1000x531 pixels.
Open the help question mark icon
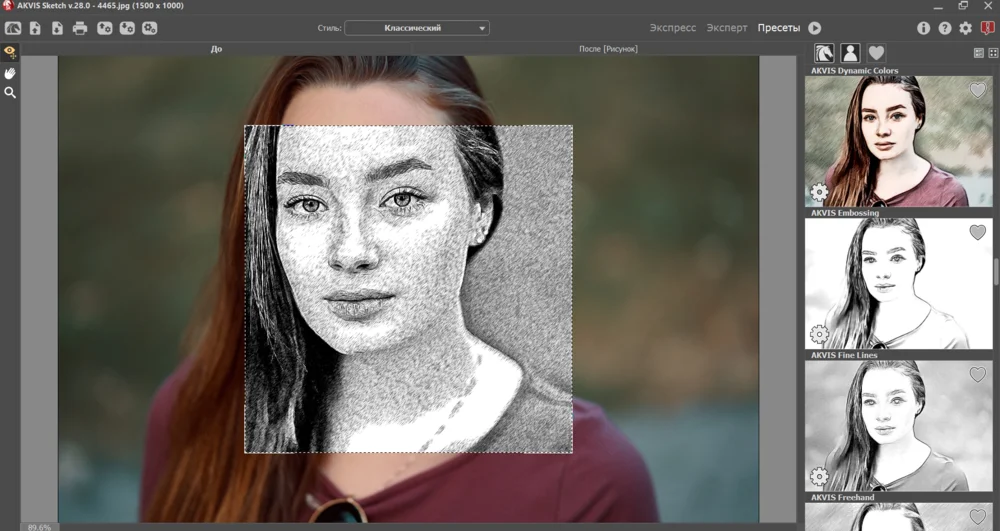click(944, 28)
